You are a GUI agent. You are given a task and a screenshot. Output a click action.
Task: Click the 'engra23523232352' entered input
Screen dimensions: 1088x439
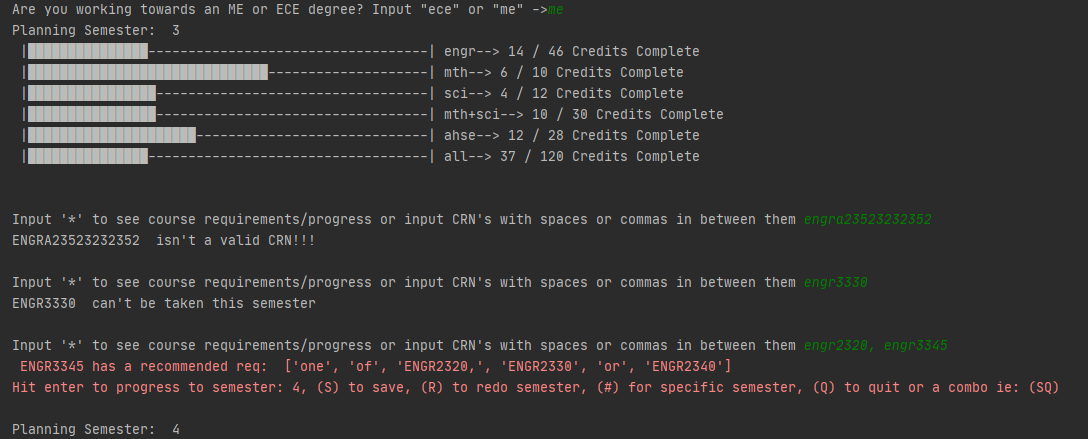[x=867, y=220]
